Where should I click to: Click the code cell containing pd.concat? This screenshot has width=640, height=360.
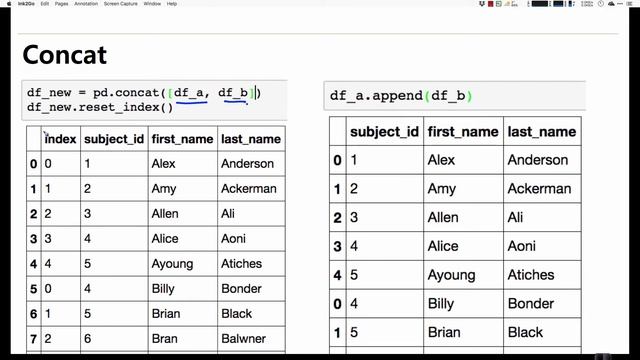154,100
